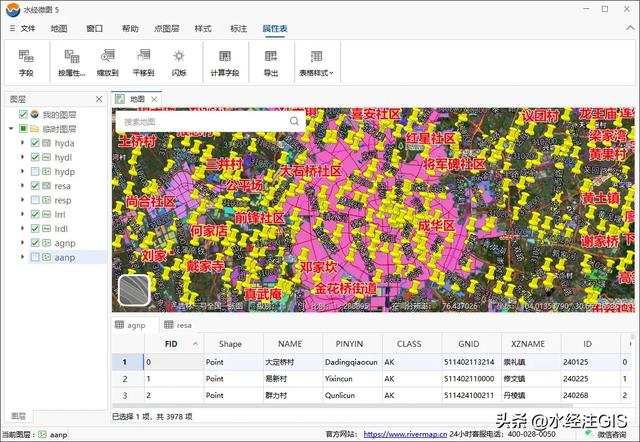Expand the aanp layer node
640x442 pixels.
pos(22,257)
